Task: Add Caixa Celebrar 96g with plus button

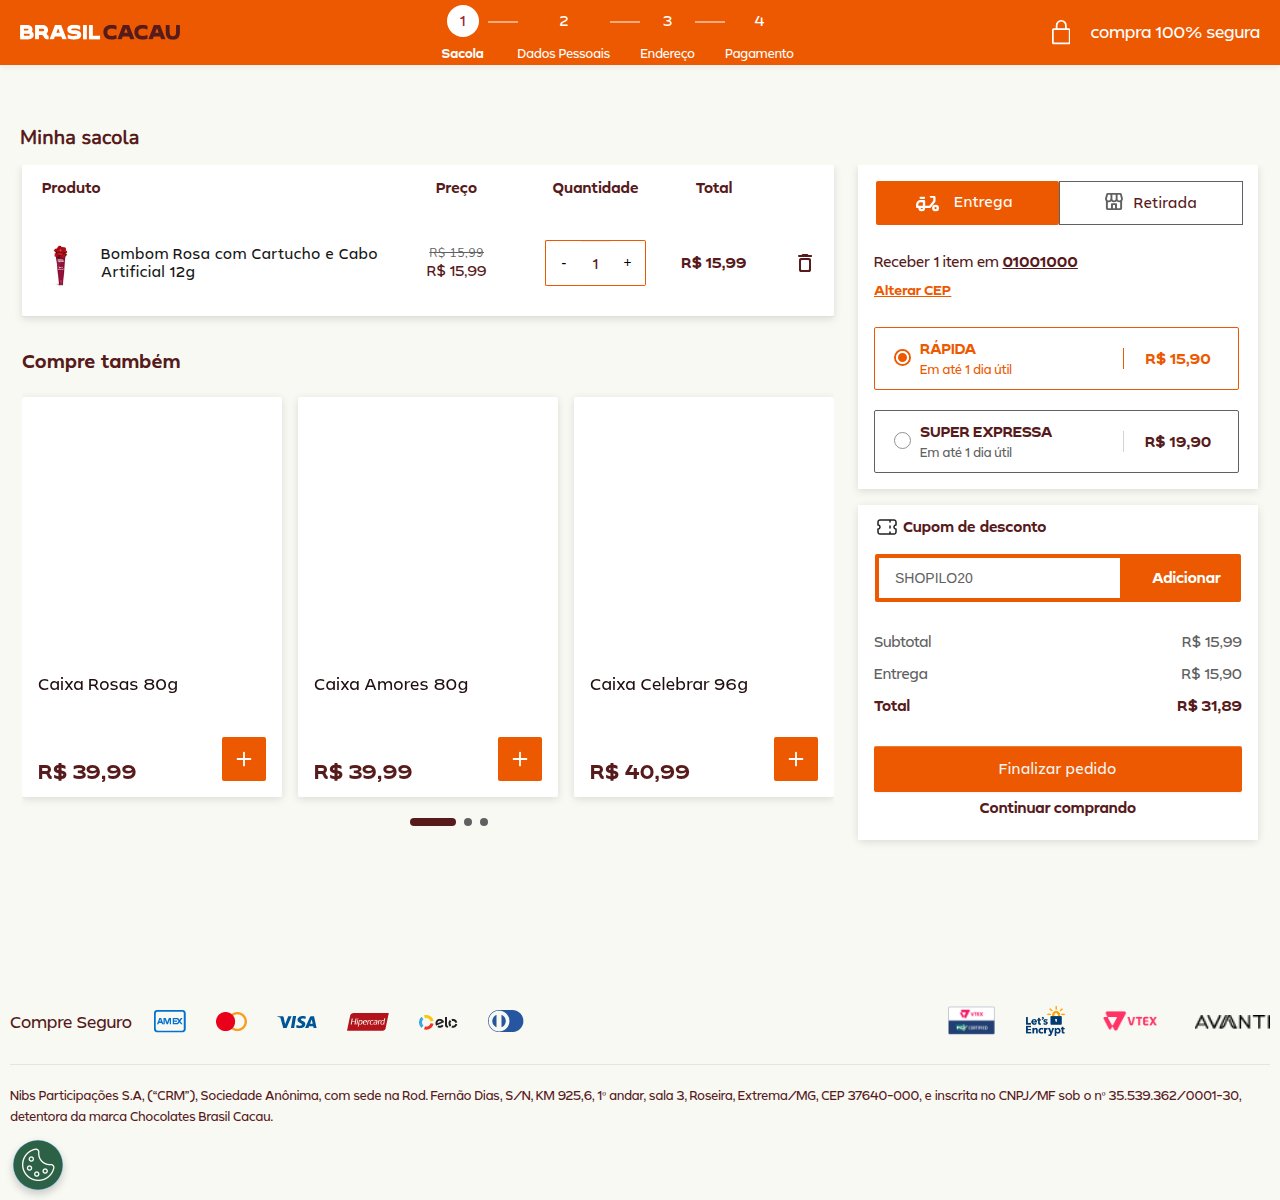Action: (796, 759)
